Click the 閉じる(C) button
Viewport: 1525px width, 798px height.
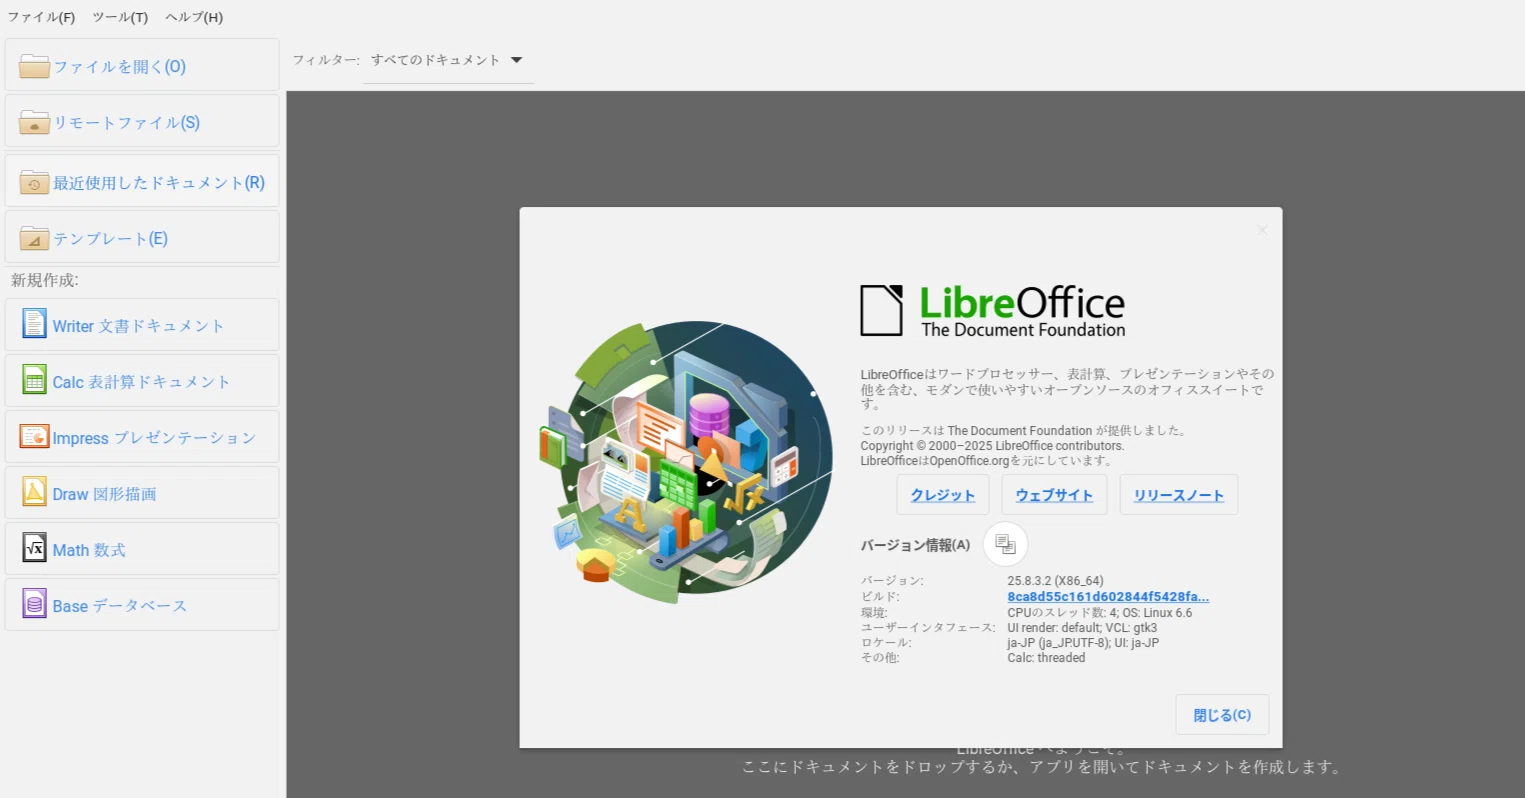1222,715
